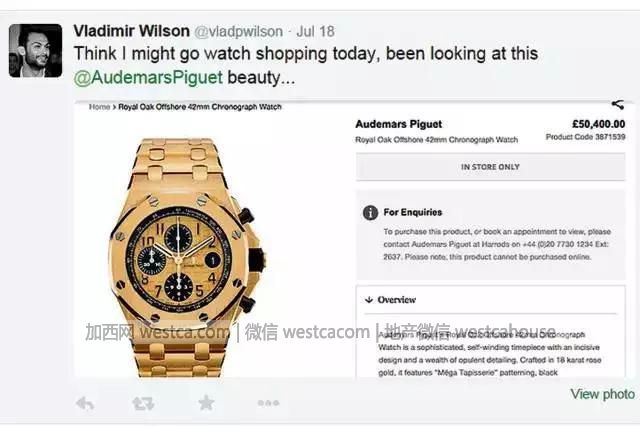Click the Jul 18 tweet timestamp
The width and height of the screenshot is (640, 427).
click(315, 31)
